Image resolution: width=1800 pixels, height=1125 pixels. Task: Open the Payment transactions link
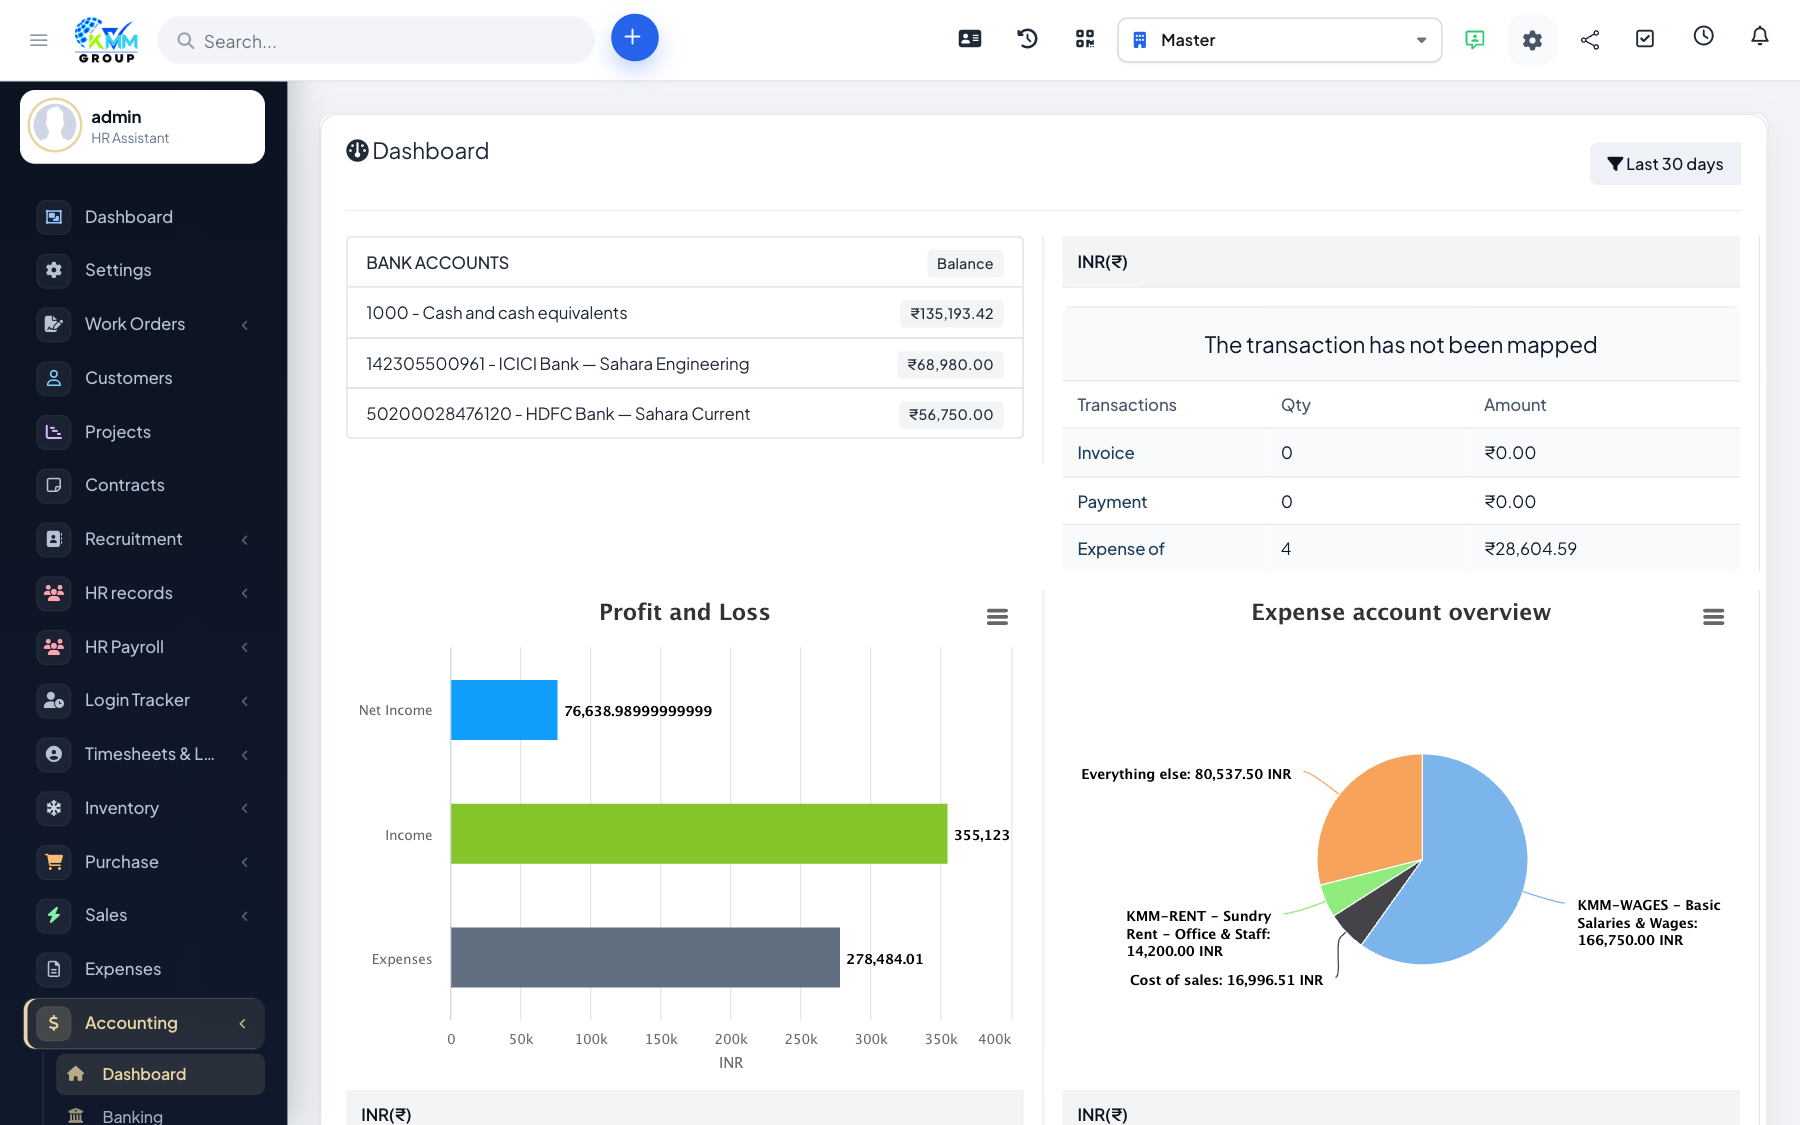click(x=1112, y=502)
